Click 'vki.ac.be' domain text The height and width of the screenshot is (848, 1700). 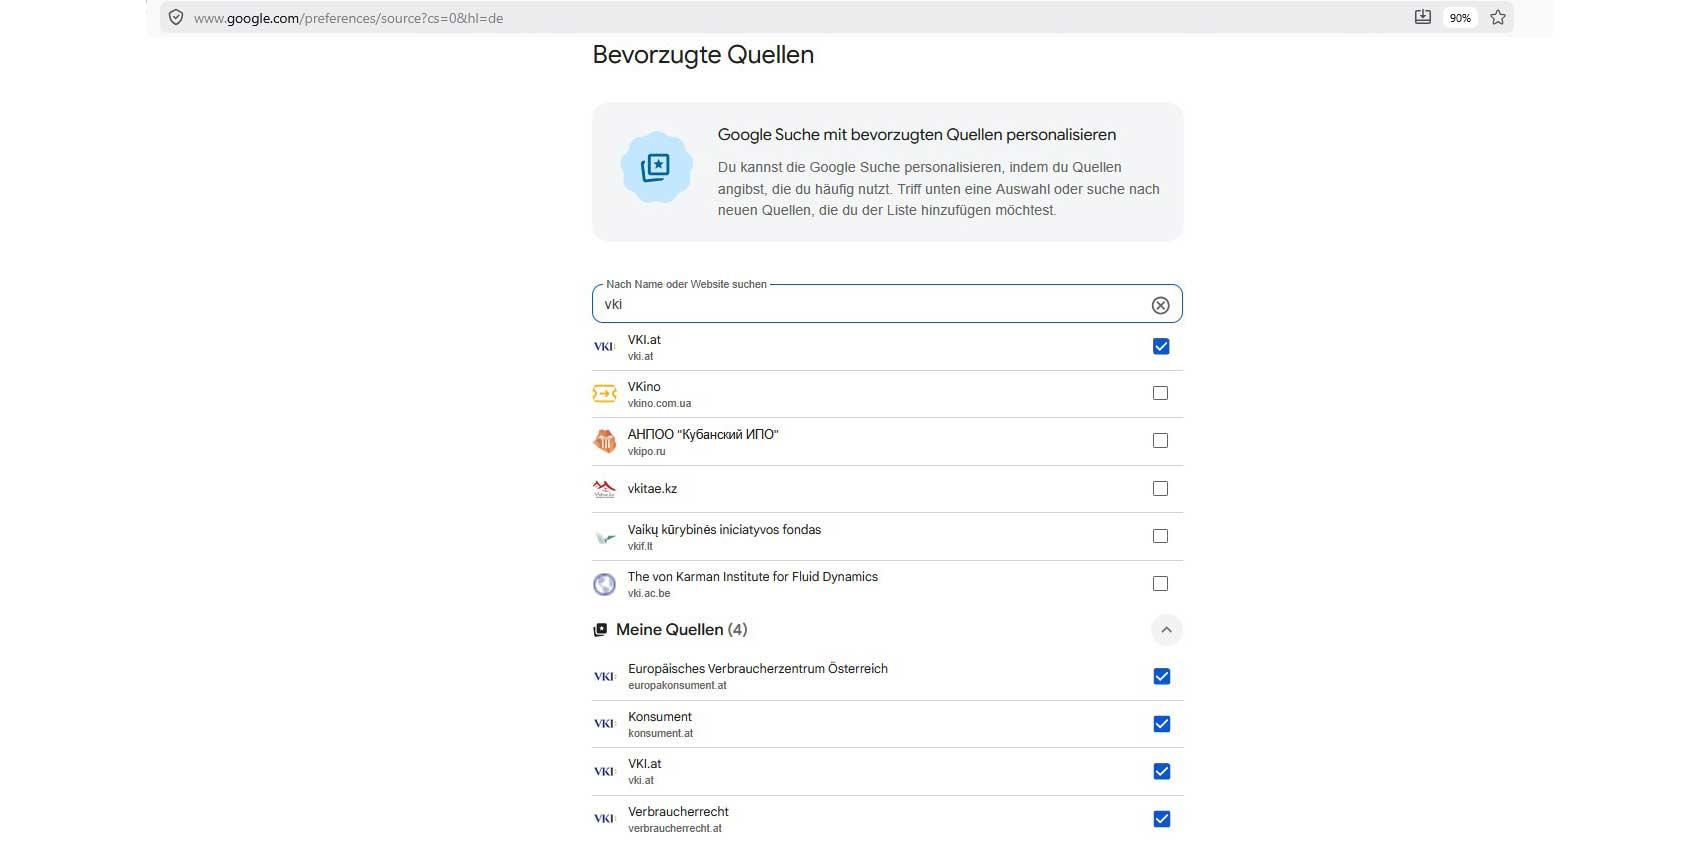tap(649, 594)
